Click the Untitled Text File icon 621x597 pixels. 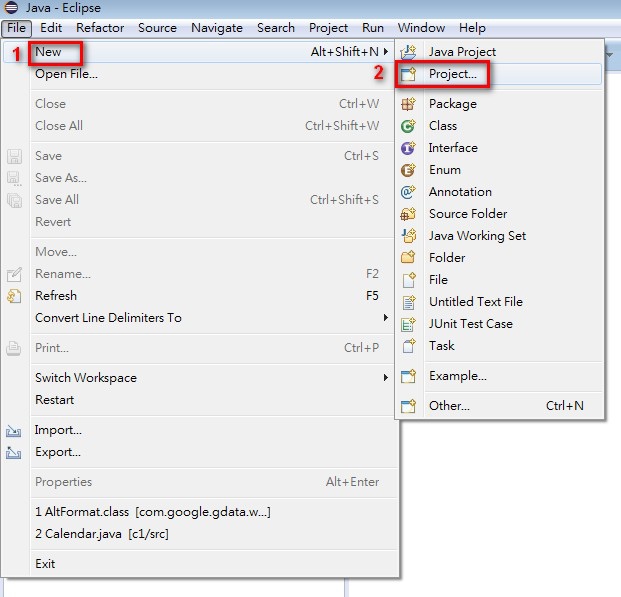(x=408, y=302)
